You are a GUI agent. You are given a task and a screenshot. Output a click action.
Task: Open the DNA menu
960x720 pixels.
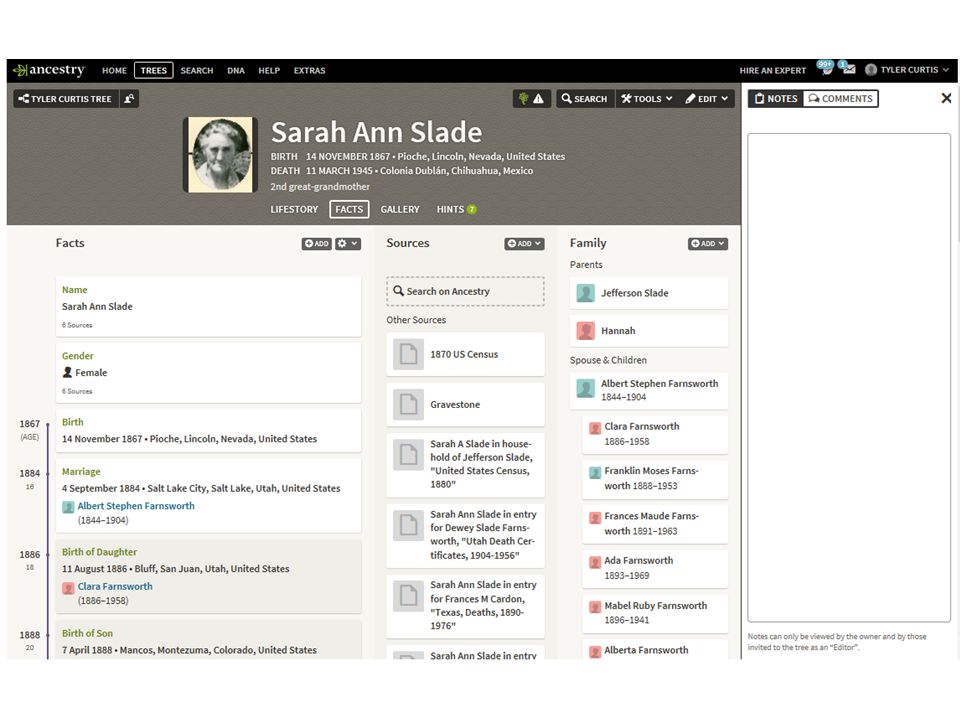point(236,70)
